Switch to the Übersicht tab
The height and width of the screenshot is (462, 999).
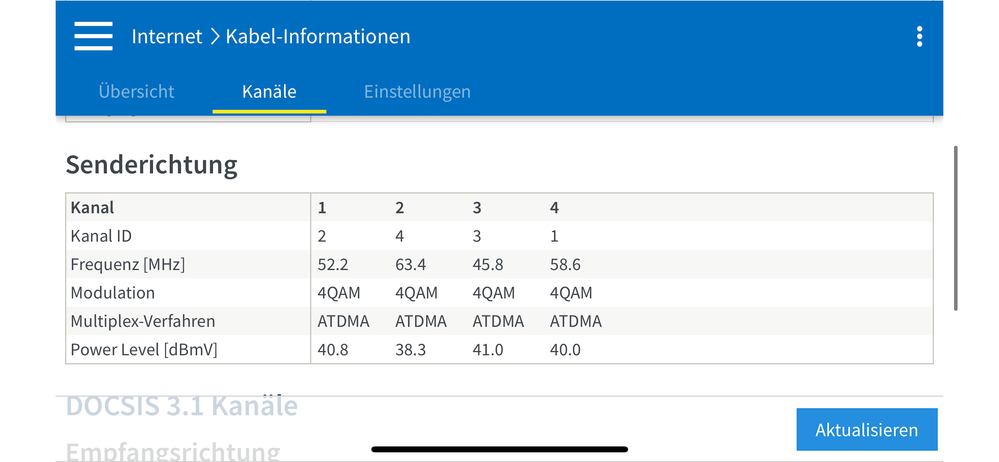click(x=136, y=91)
